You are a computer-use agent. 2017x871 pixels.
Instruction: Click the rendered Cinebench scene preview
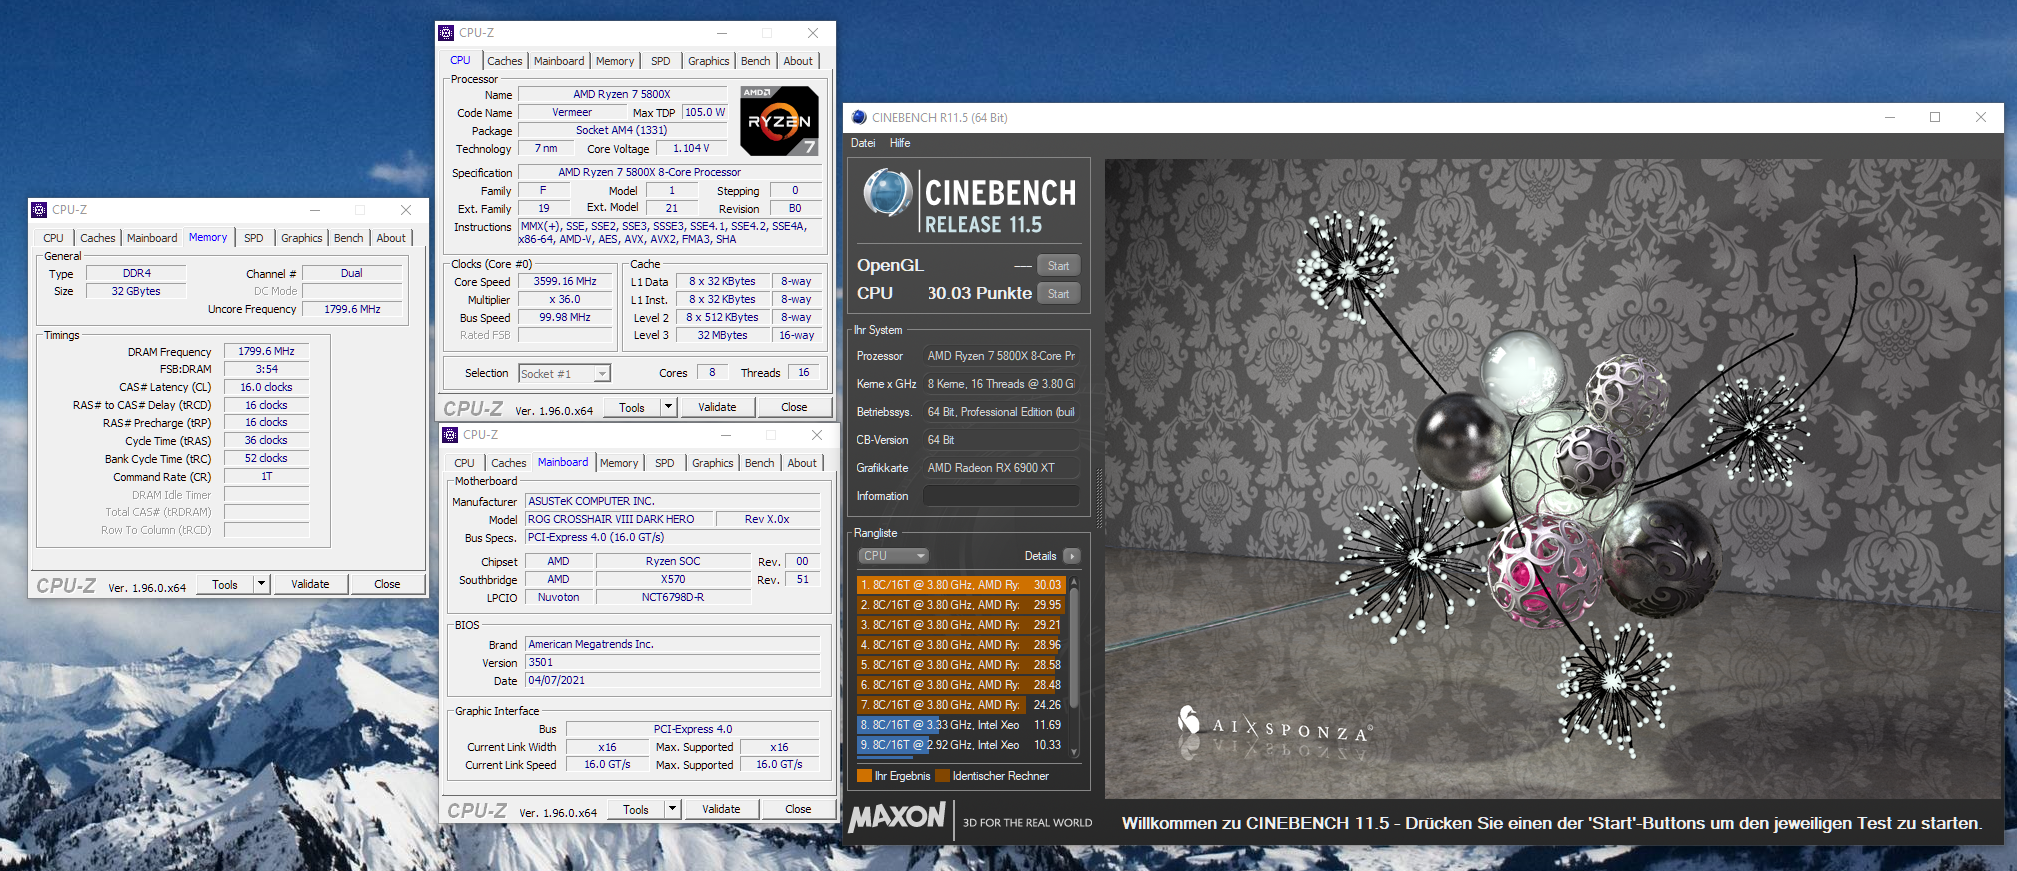[x=1553, y=478]
